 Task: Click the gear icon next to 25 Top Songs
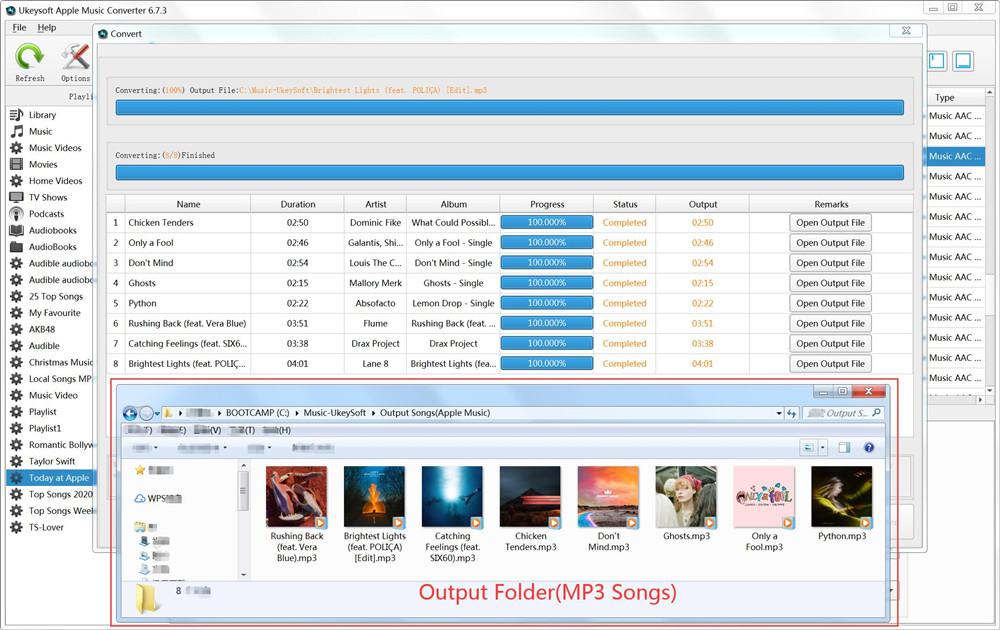[17, 297]
